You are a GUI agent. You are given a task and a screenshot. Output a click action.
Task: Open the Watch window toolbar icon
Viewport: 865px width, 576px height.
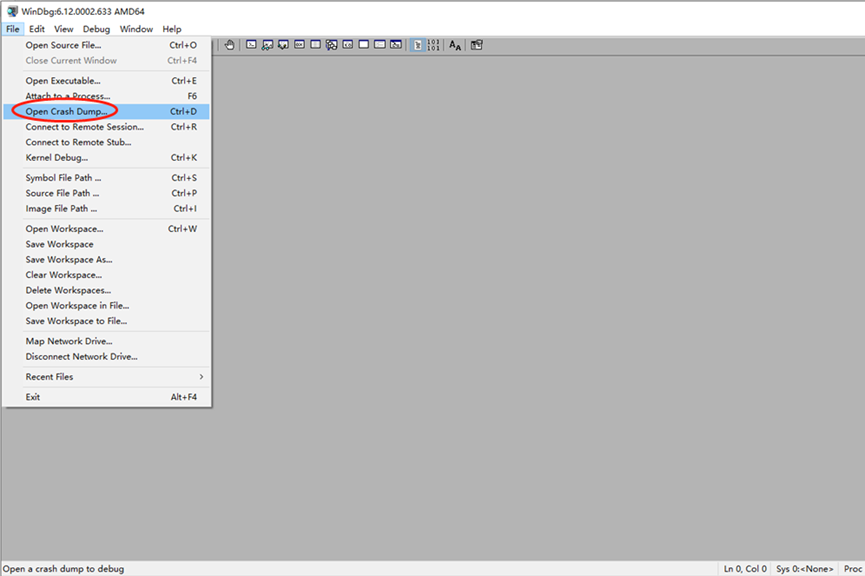point(268,45)
